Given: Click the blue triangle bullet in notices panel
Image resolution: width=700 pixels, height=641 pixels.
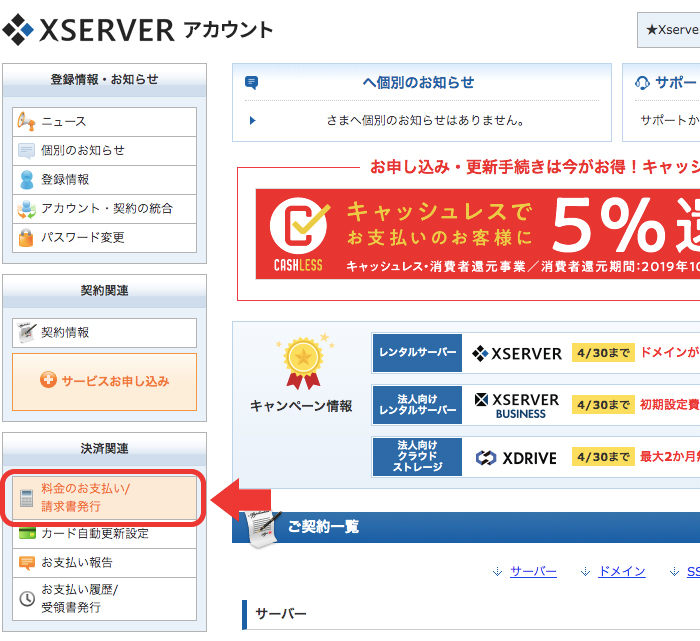Looking at the screenshot, I should coord(252,121).
